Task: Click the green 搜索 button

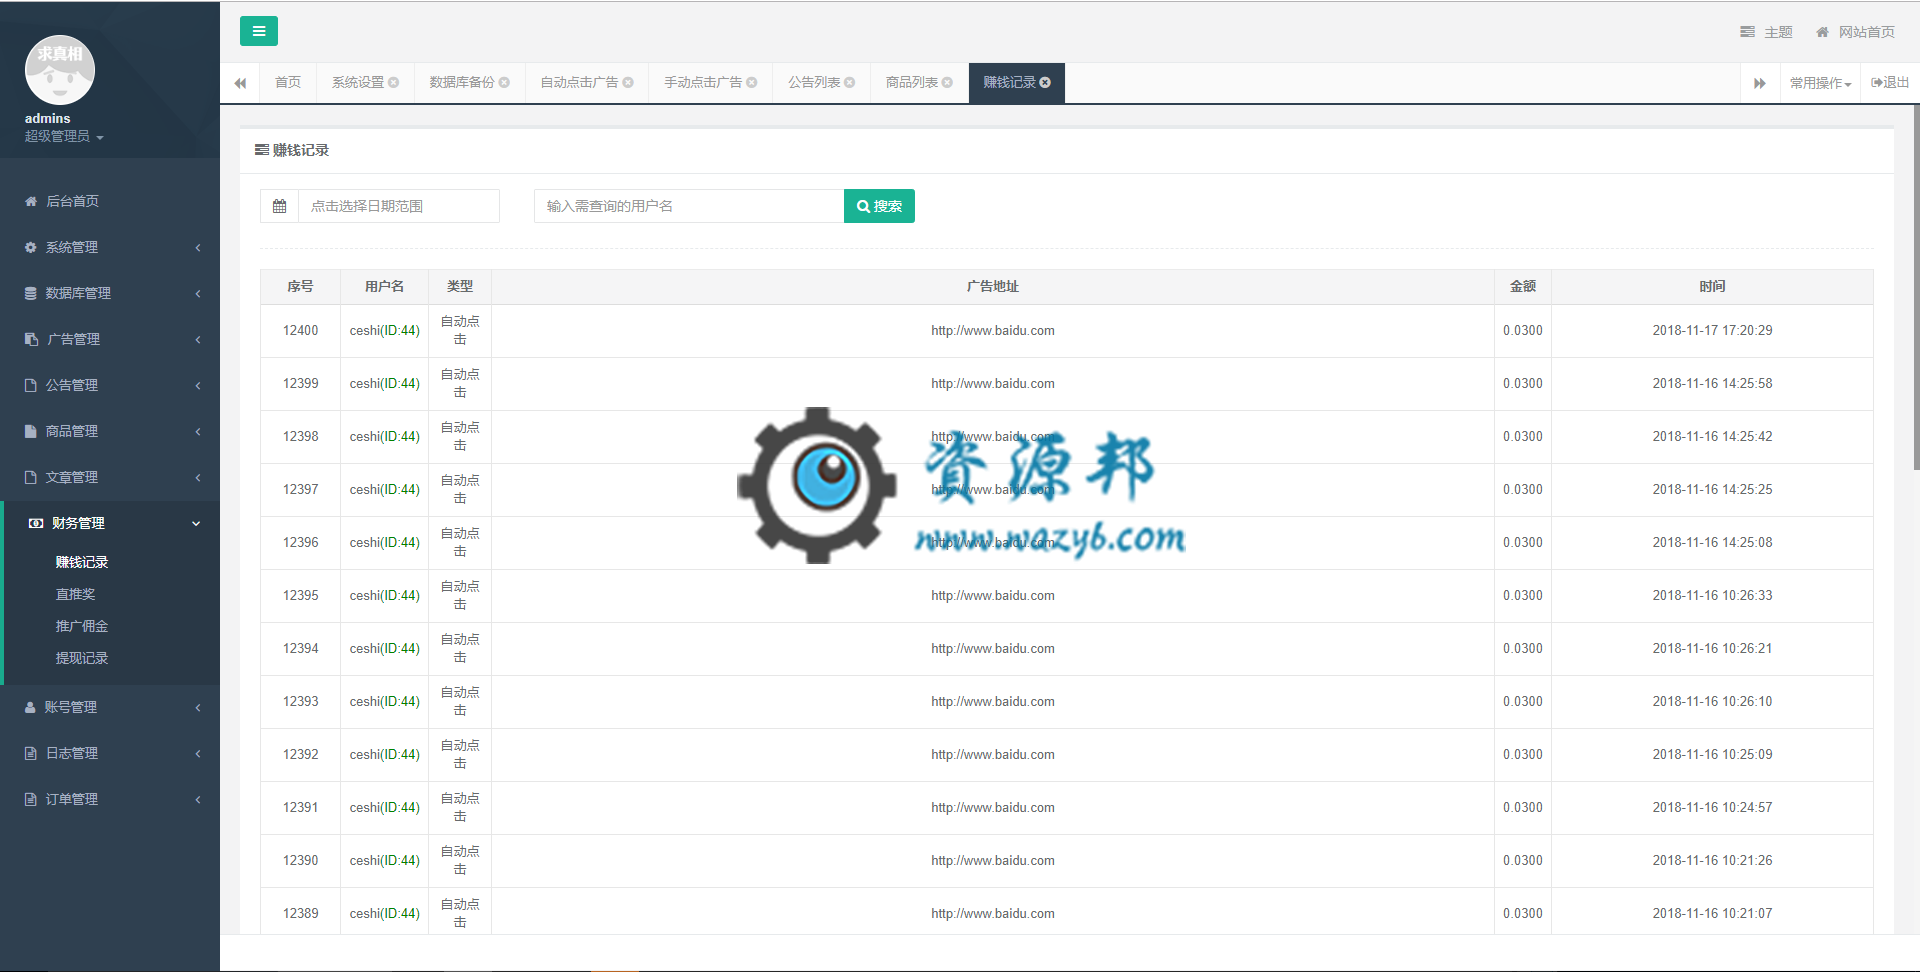Action: [x=879, y=206]
